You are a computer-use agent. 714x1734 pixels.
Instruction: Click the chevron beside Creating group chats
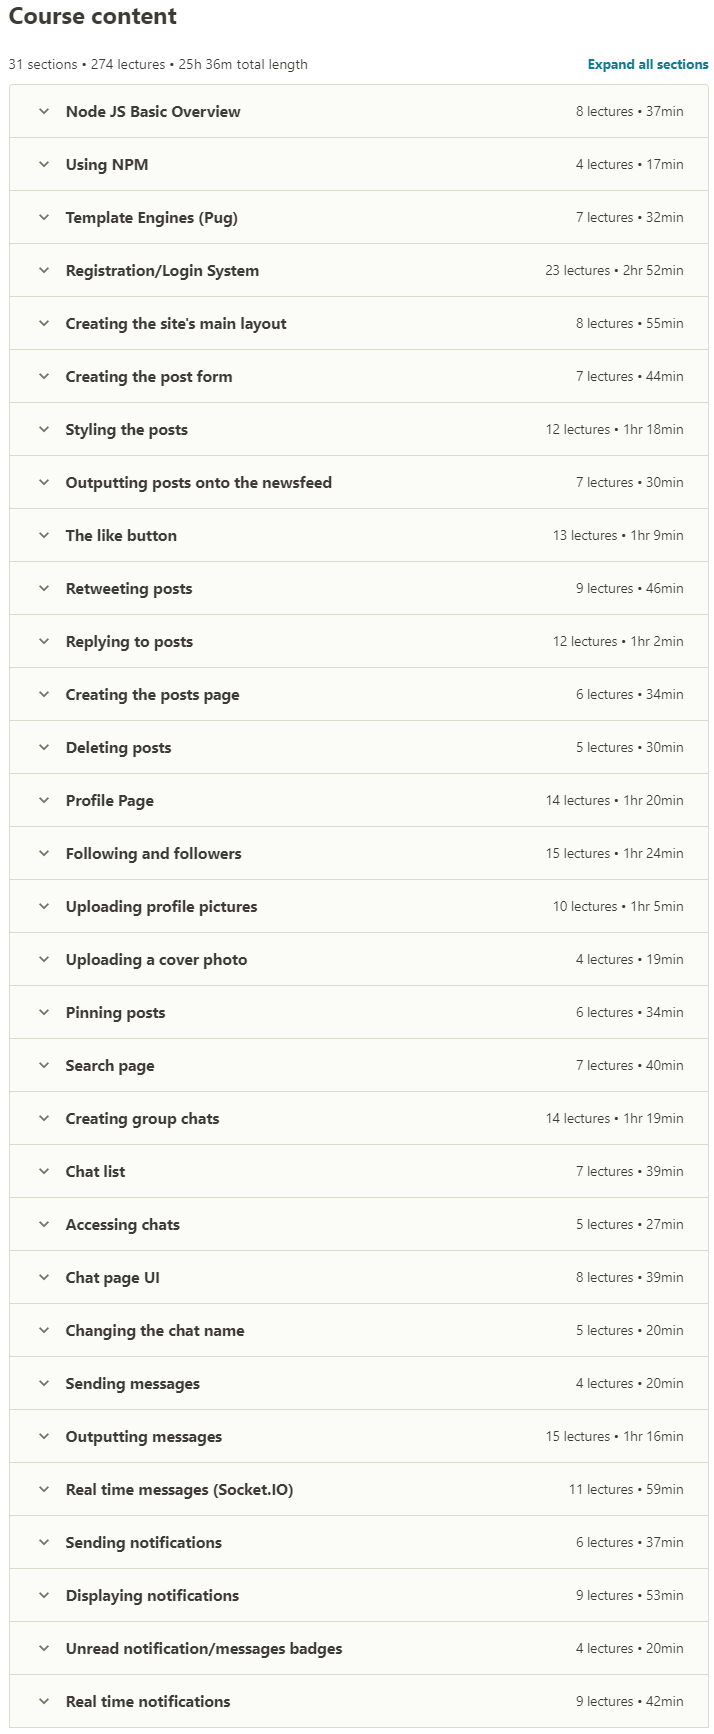click(x=44, y=1118)
